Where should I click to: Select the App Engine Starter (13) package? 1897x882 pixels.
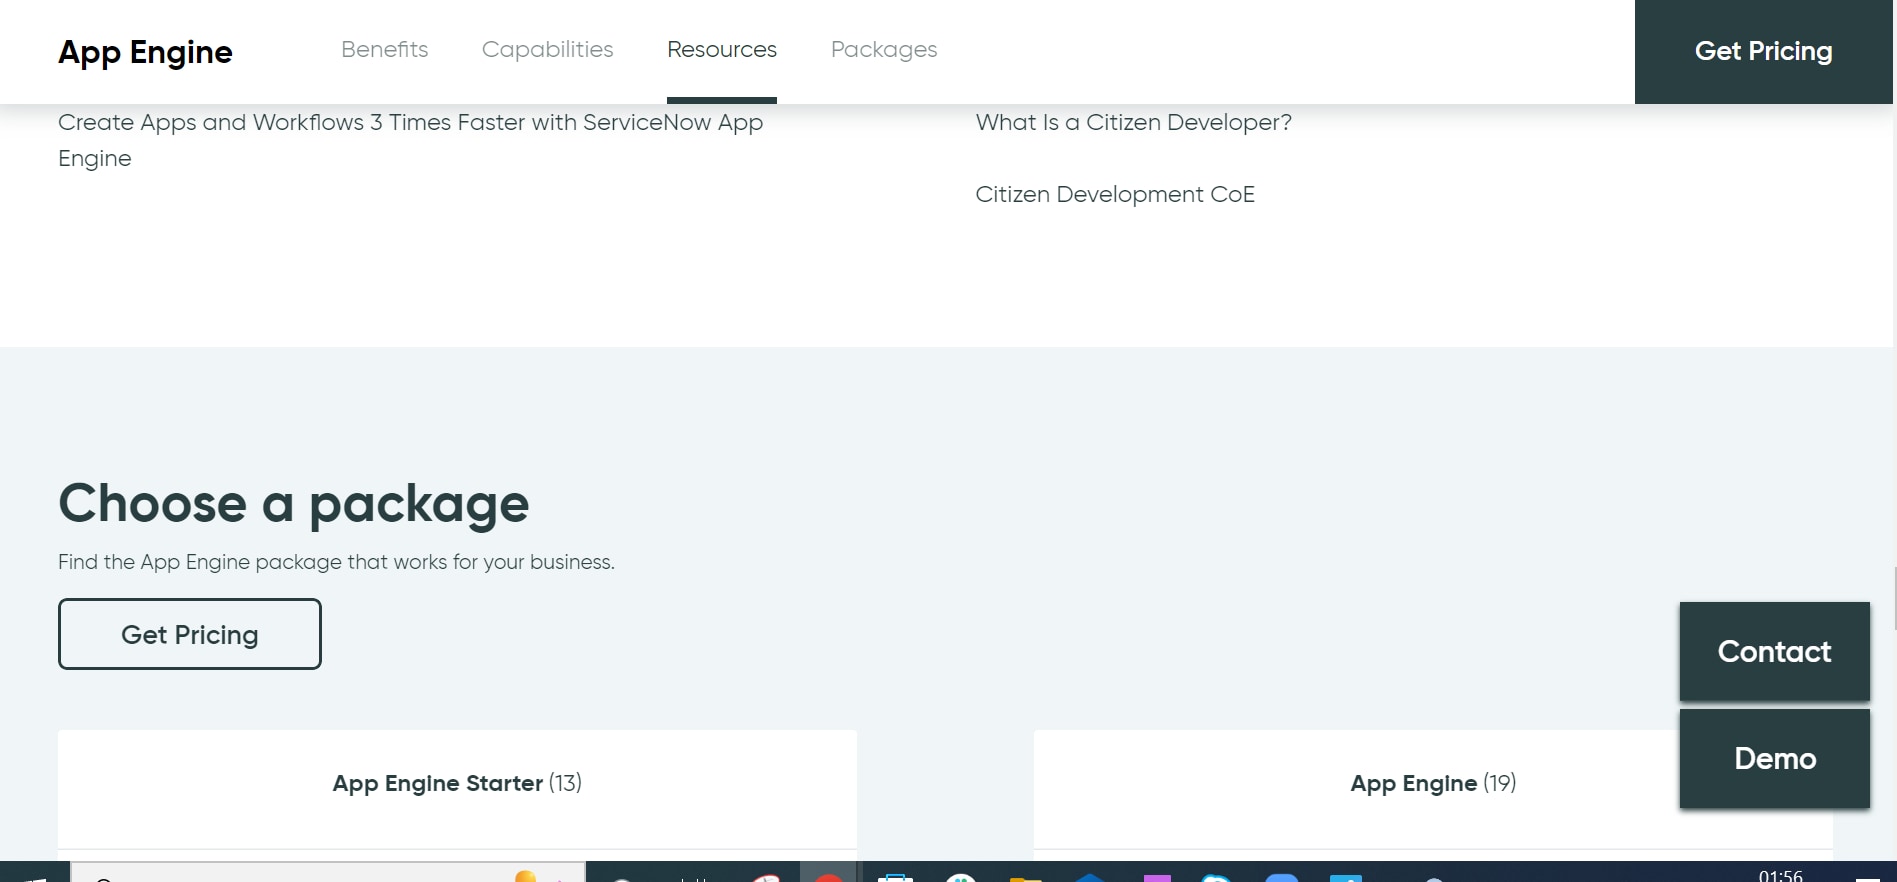pos(457,783)
